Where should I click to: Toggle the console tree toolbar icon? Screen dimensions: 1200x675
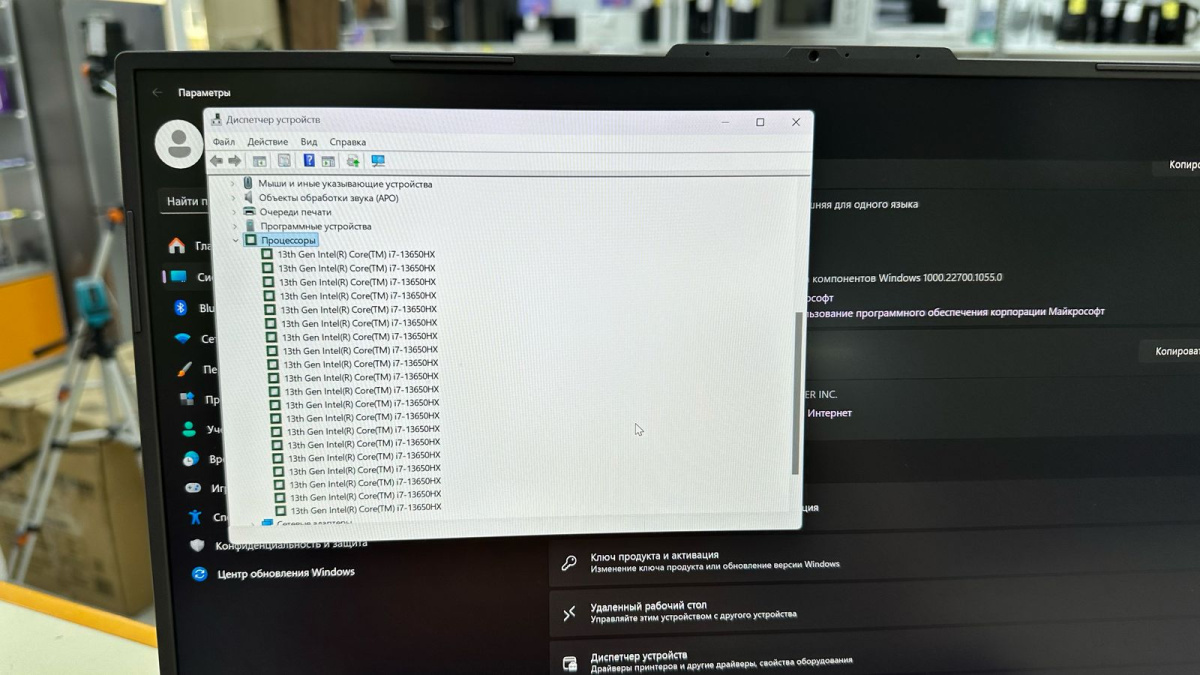259,161
